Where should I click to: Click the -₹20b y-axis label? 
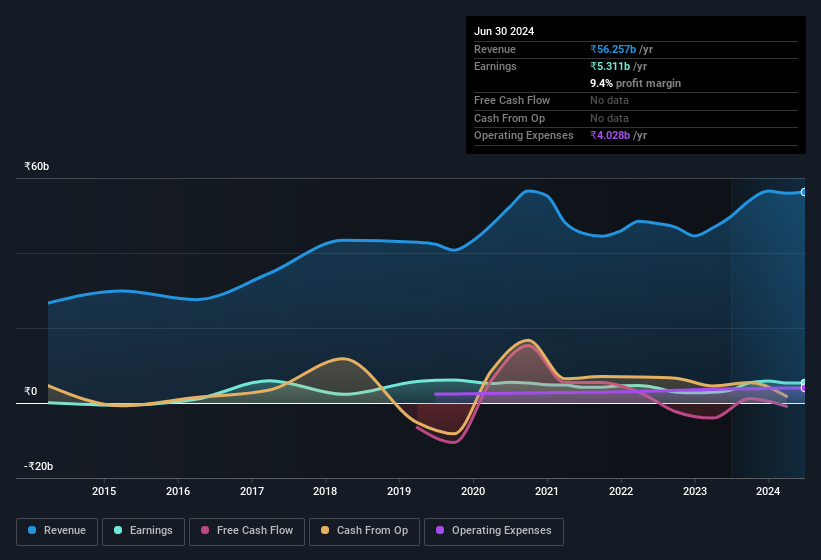38,466
